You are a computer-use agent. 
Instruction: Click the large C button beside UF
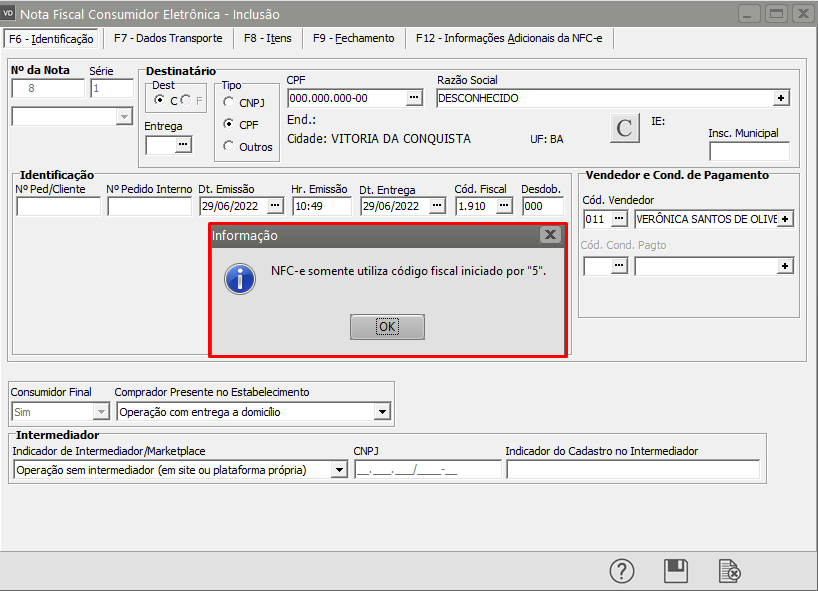[x=625, y=128]
